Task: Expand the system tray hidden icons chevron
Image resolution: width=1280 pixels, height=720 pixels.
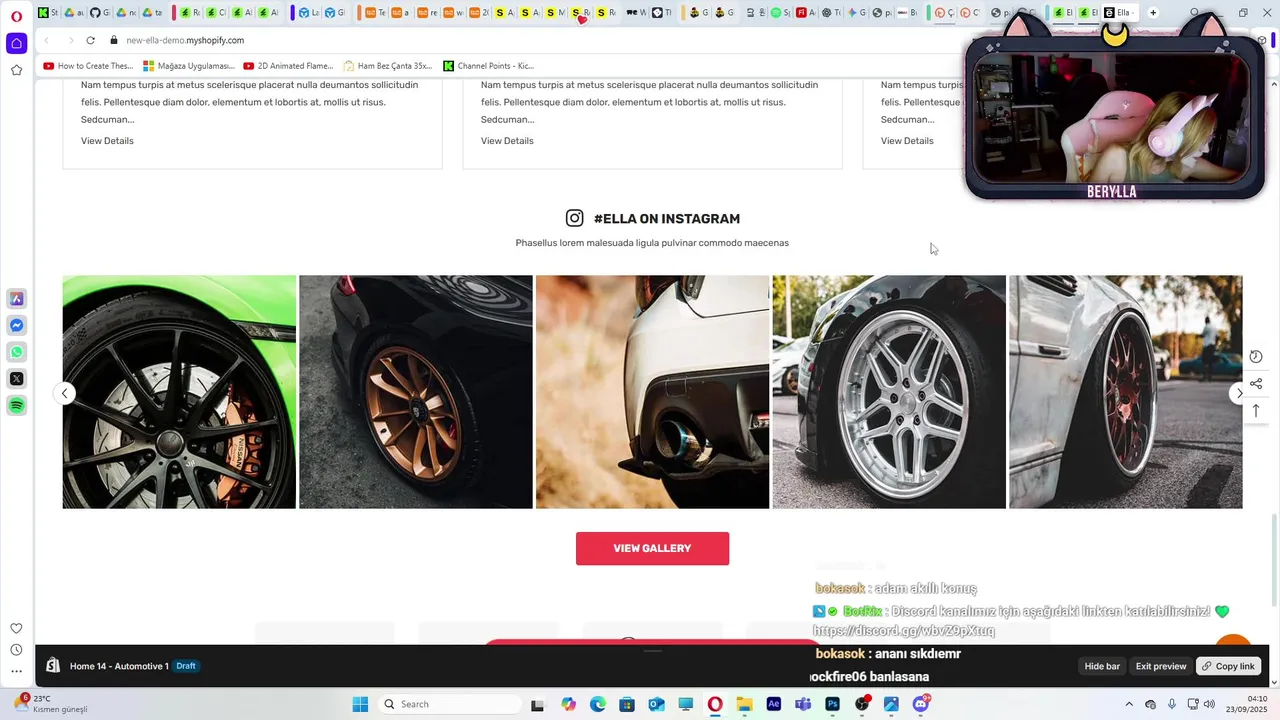Action: click(x=1129, y=704)
